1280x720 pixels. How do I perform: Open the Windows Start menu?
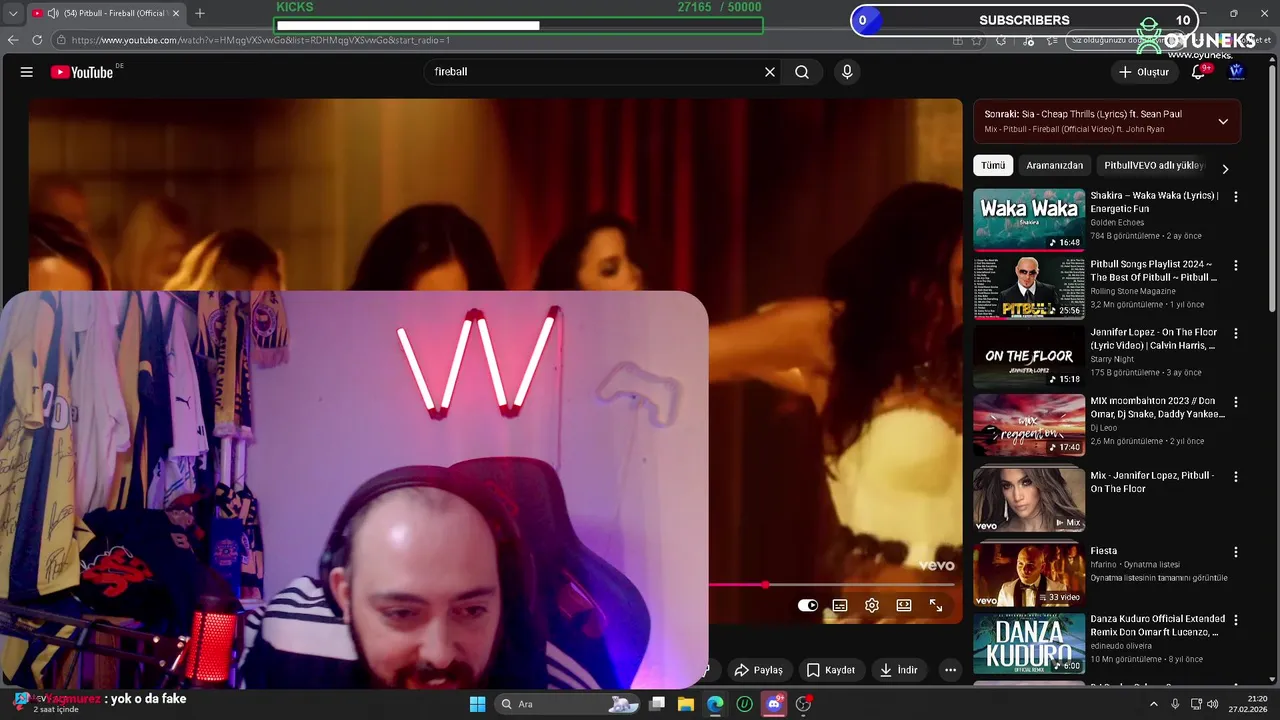477,704
